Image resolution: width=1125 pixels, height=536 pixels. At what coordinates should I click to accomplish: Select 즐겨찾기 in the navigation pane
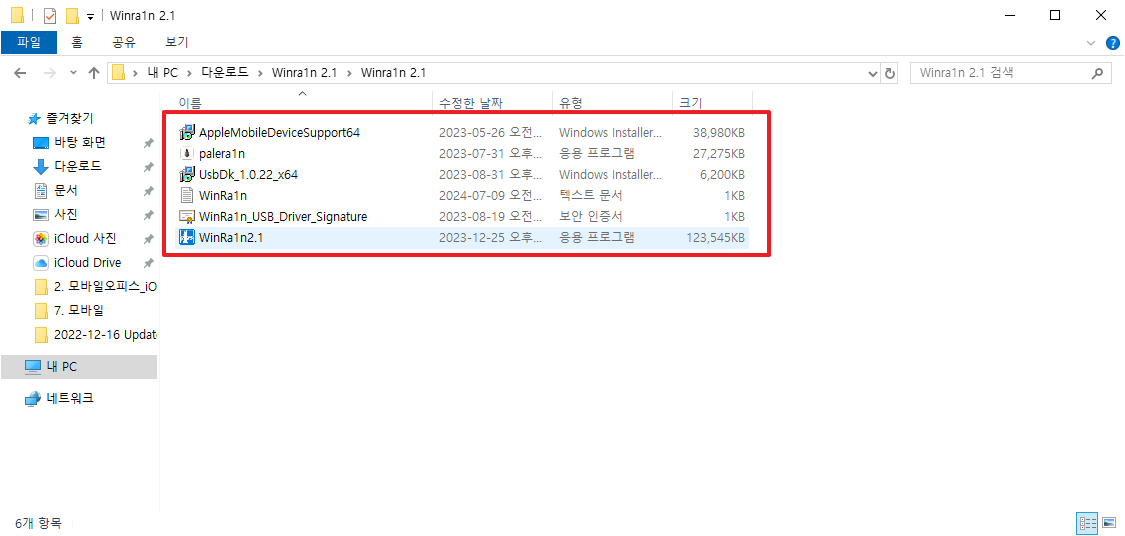(68, 118)
